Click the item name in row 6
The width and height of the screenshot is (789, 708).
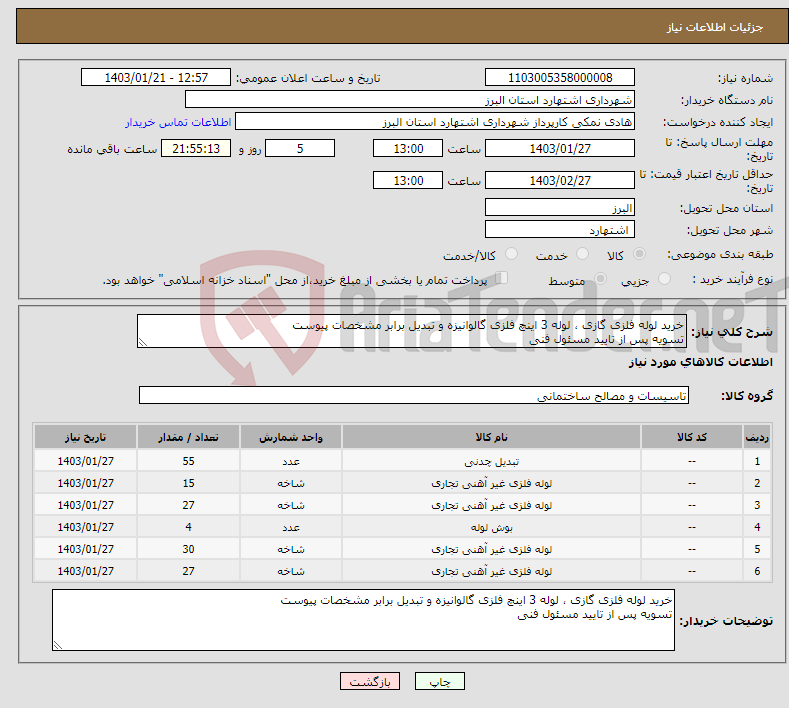pos(491,571)
